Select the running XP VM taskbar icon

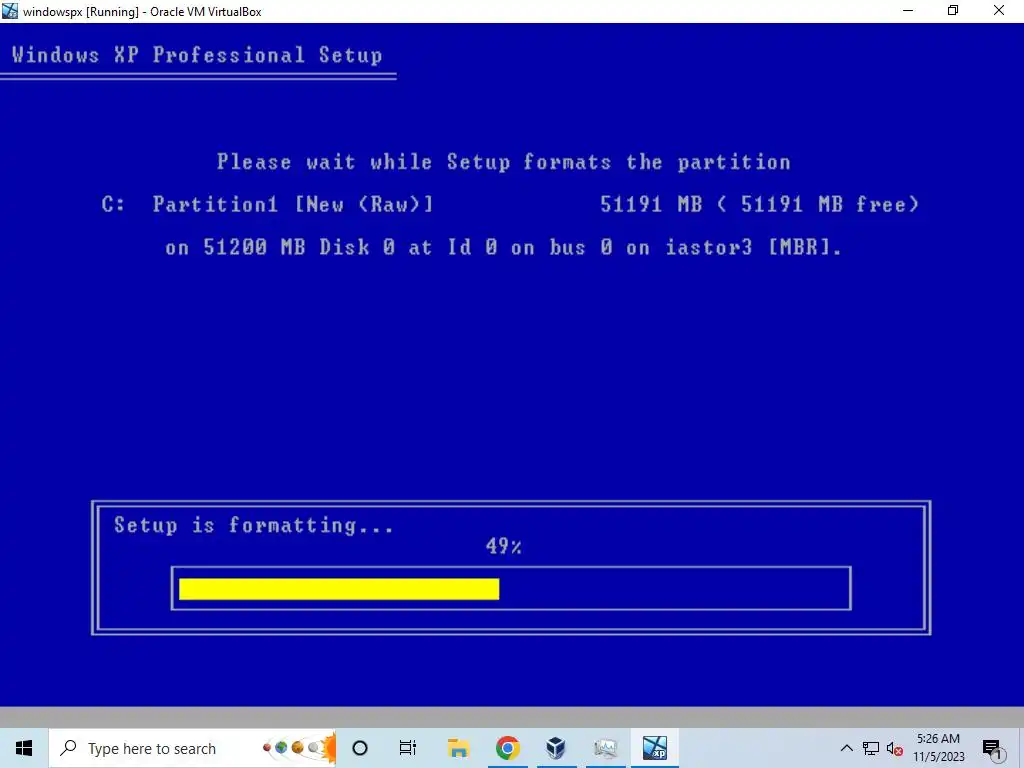click(x=654, y=748)
